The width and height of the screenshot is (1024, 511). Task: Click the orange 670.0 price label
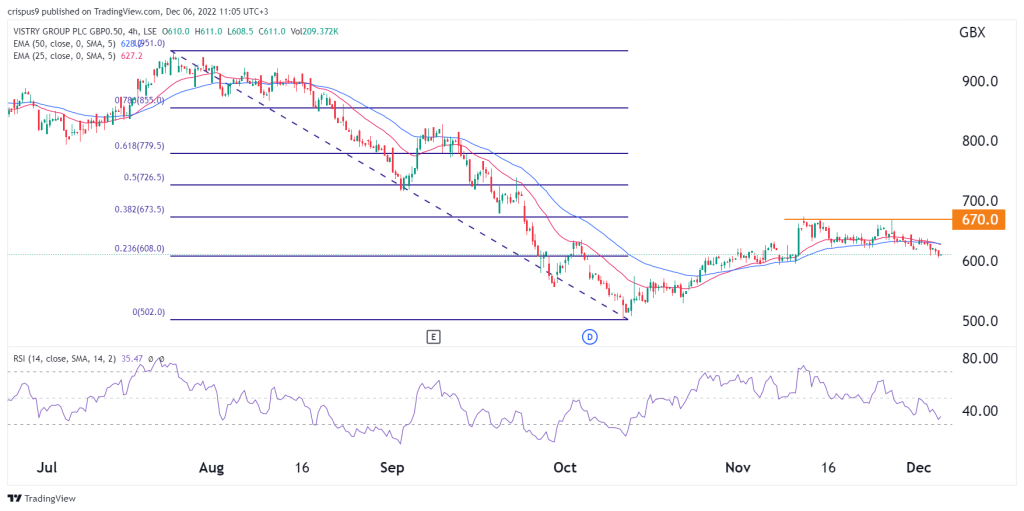coord(978,220)
